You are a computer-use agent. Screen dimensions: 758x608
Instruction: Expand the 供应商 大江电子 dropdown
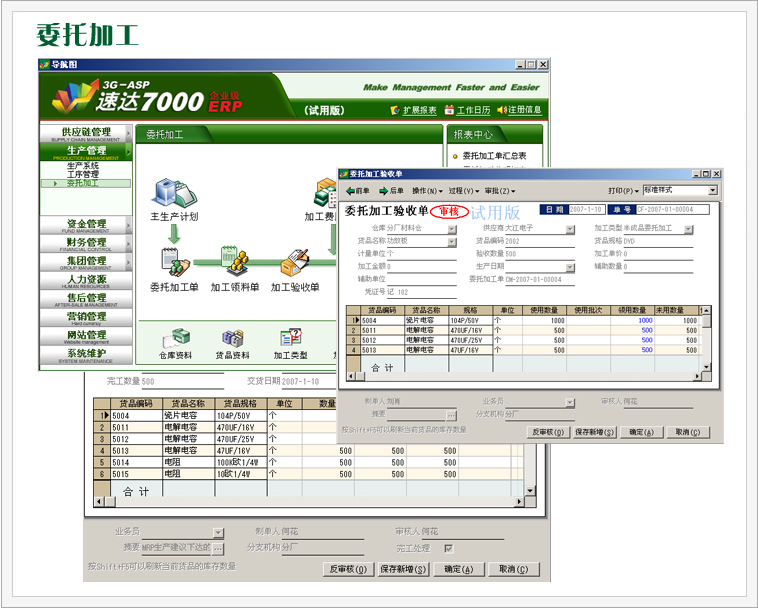[x=570, y=229]
